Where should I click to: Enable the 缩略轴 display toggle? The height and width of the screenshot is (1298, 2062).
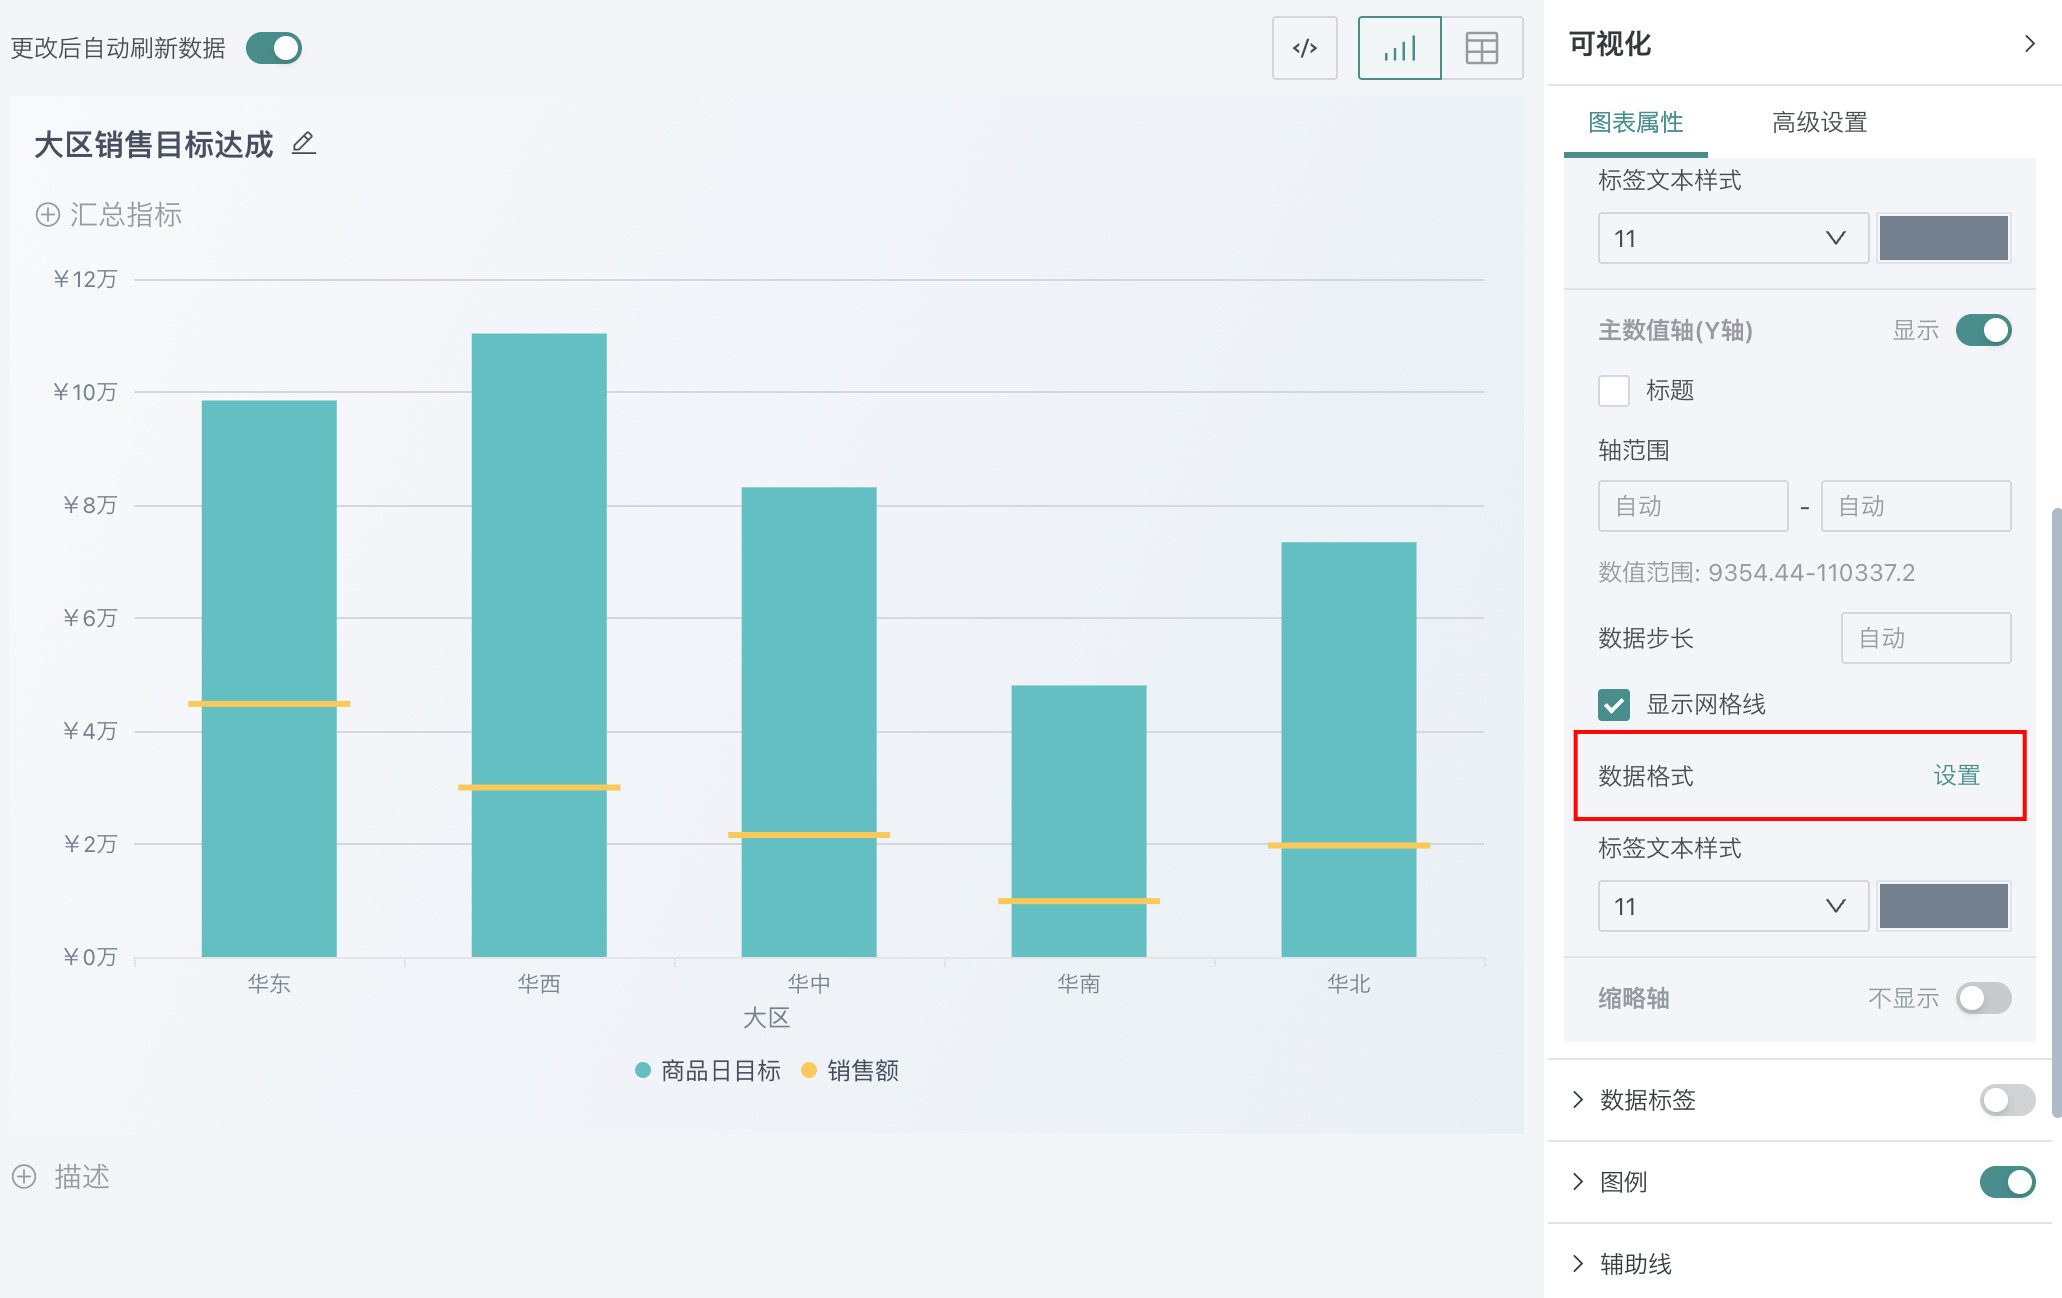click(1983, 998)
